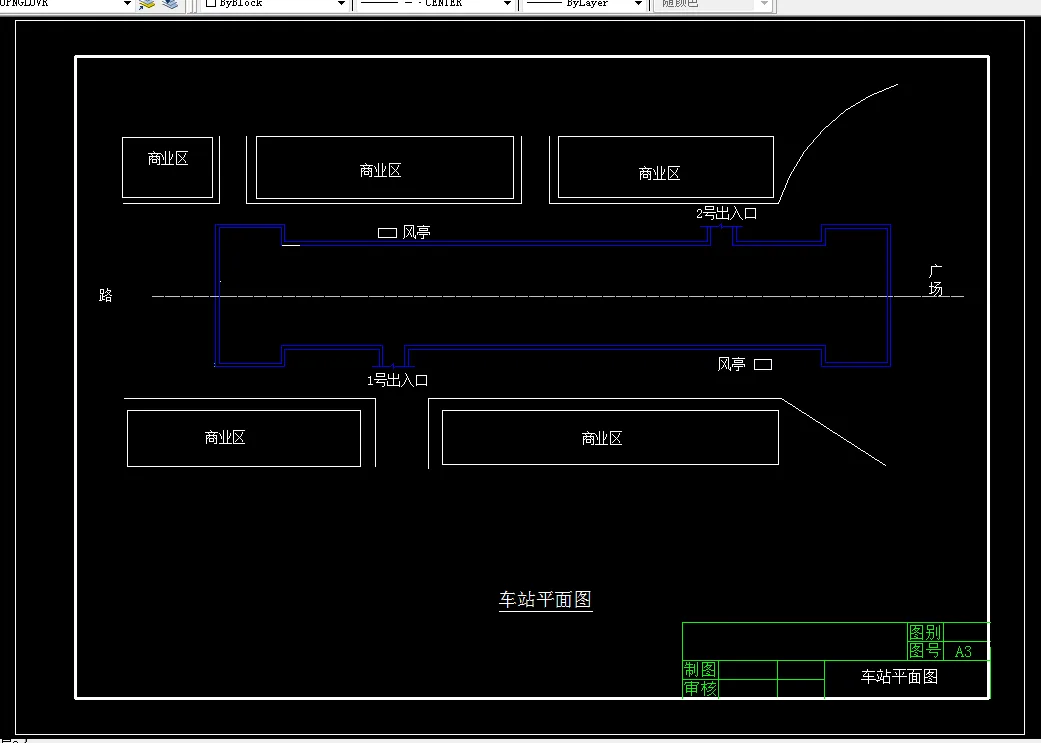Open the ByBlock color control dropdown
This screenshot has width=1041, height=743.
click(341, 4)
